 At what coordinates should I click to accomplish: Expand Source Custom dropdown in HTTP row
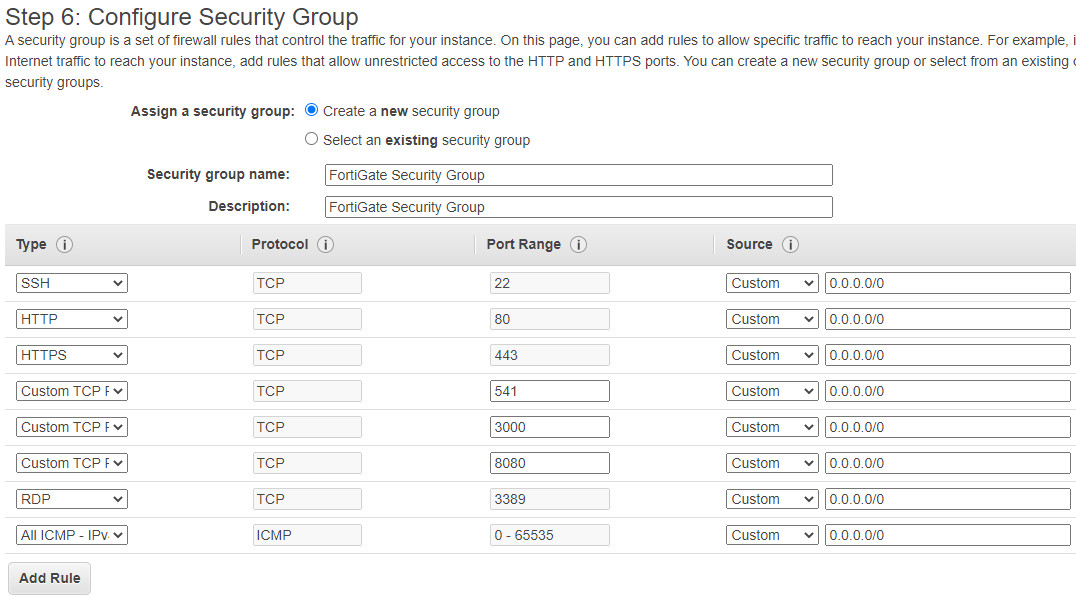point(772,319)
